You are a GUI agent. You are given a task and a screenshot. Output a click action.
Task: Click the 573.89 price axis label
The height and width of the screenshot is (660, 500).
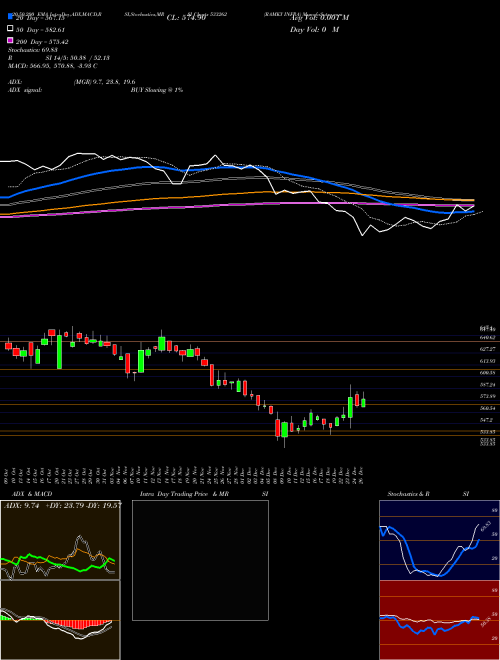(487, 396)
